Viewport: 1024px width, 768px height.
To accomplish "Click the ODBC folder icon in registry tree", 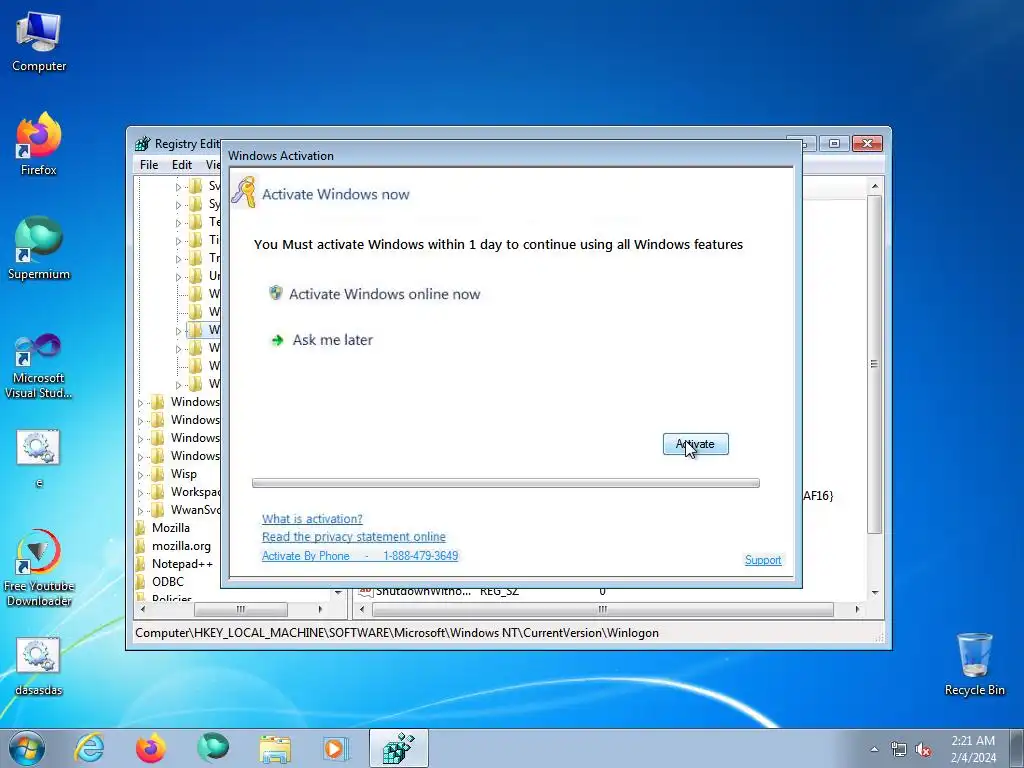I will (x=140, y=581).
